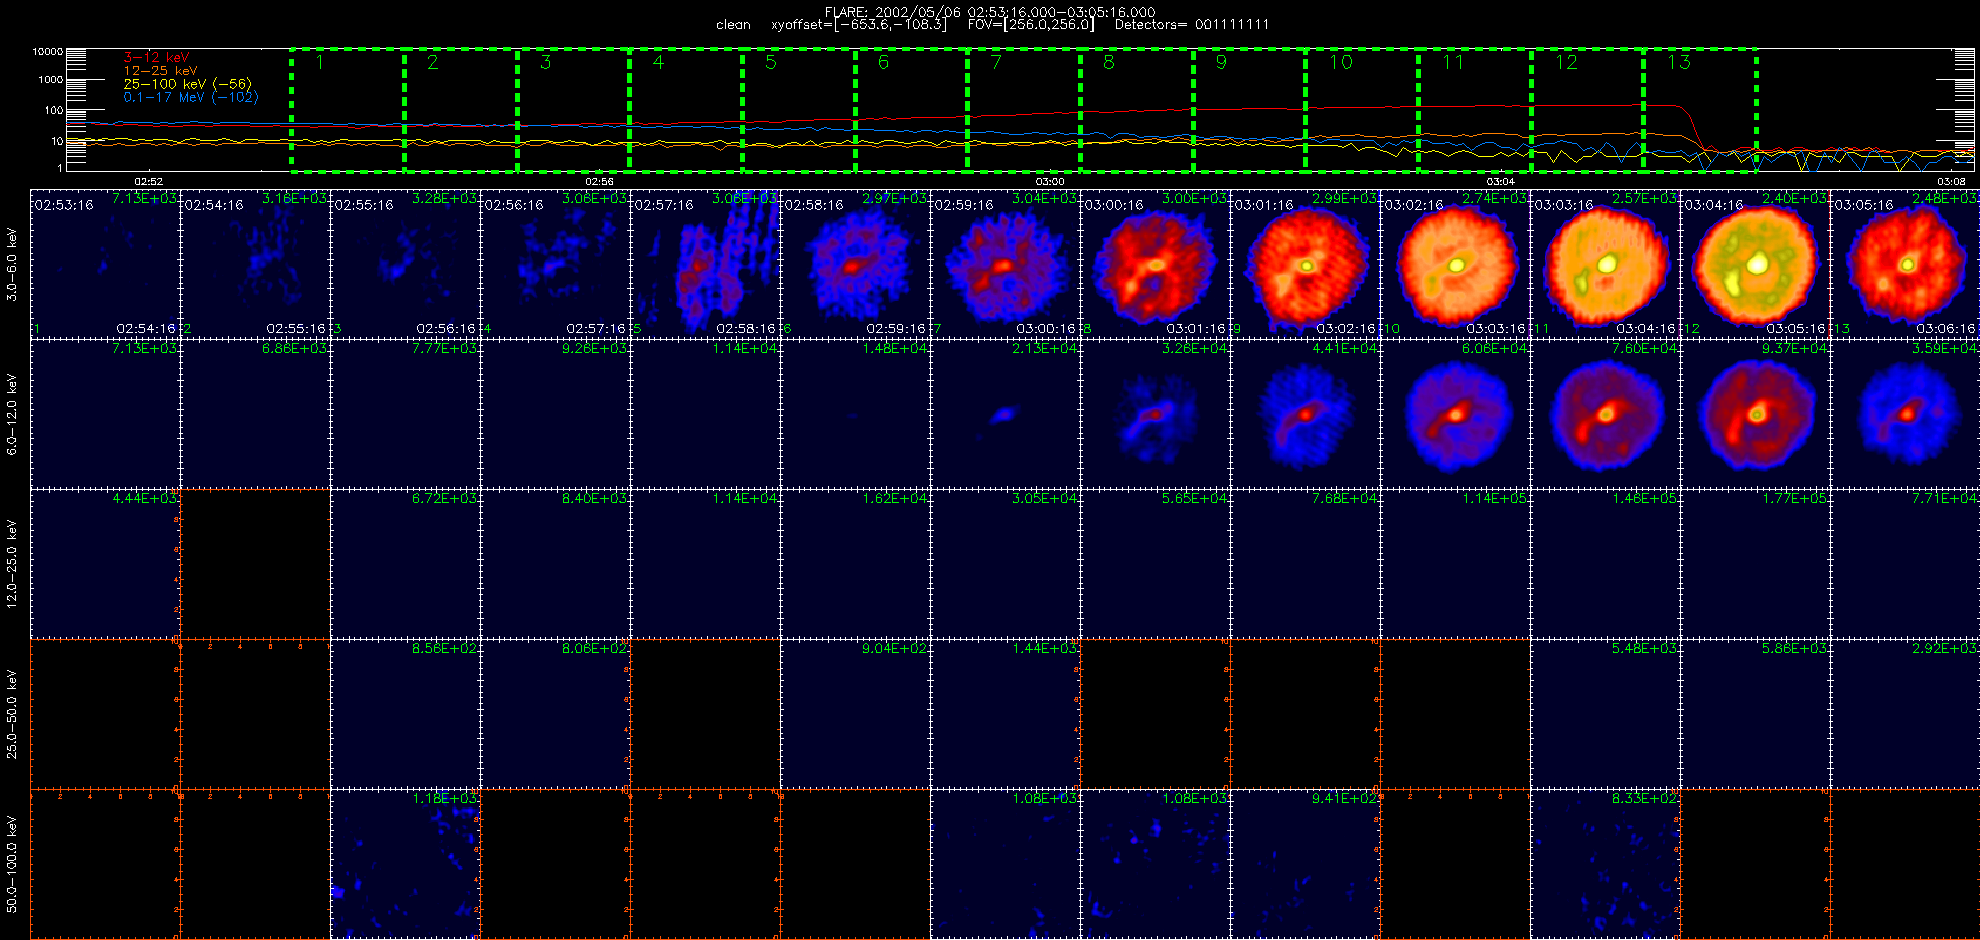Click the red '3-12 keV' legend entry
Screen dimensions: 1980x940
point(156,58)
